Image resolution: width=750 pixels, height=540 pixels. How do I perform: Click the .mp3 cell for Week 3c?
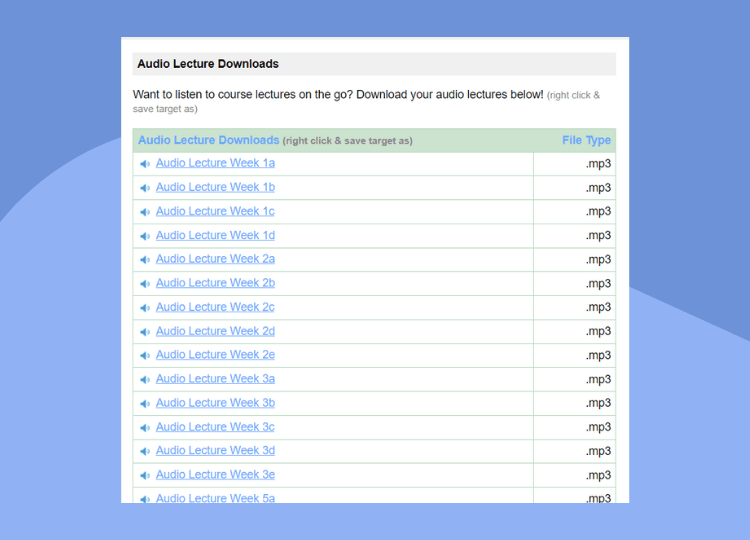pos(574,427)
